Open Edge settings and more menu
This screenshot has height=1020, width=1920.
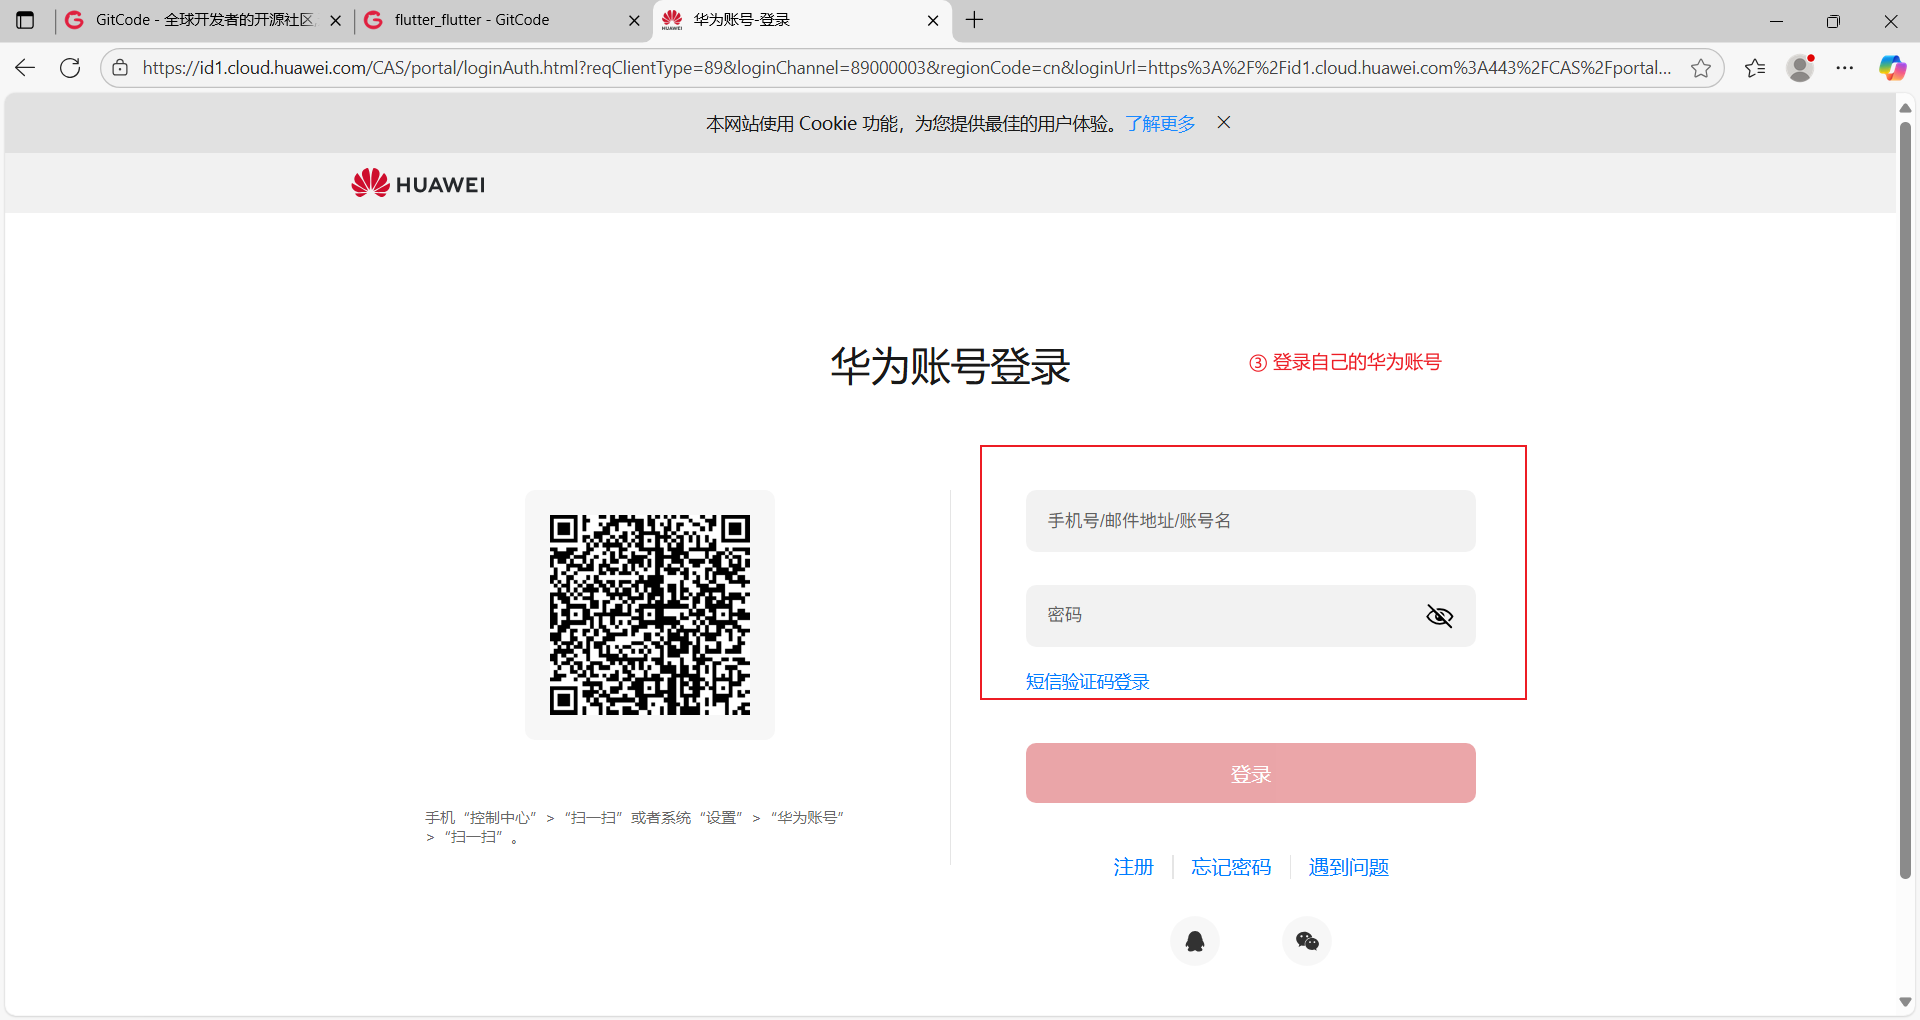click(x=1845, y=68)
